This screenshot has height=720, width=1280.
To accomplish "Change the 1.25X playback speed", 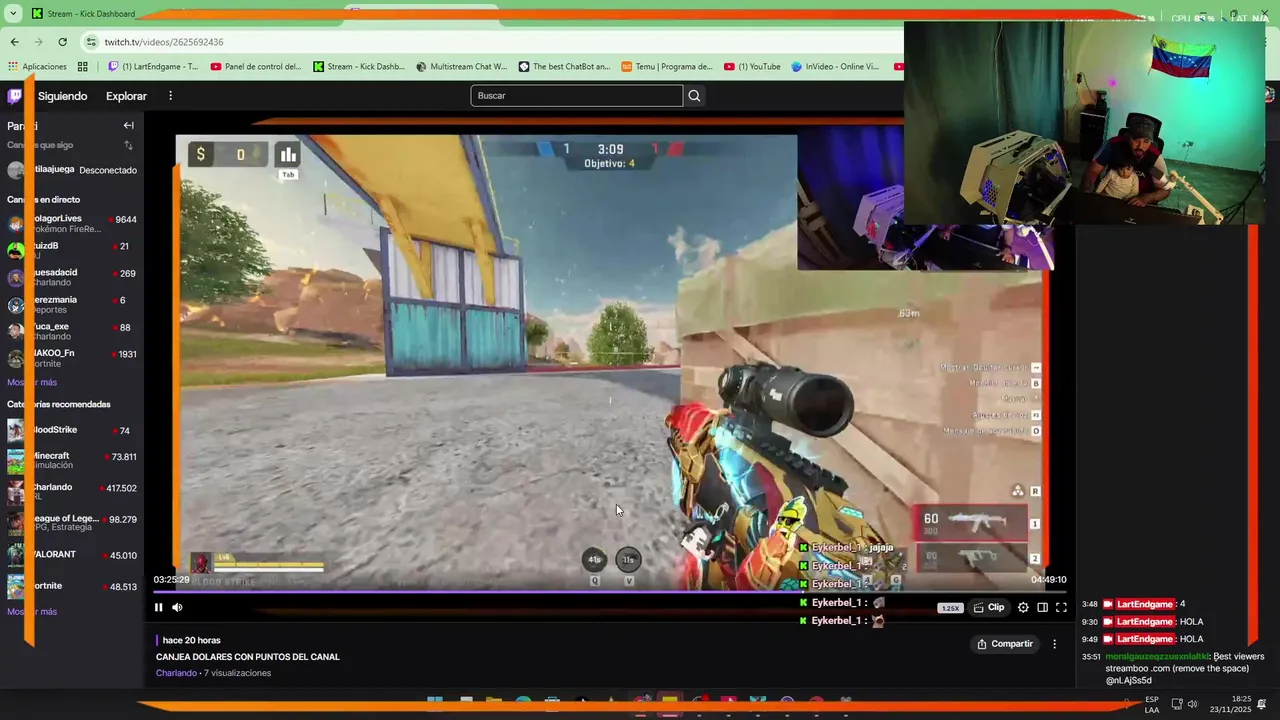I will (950, 608).
